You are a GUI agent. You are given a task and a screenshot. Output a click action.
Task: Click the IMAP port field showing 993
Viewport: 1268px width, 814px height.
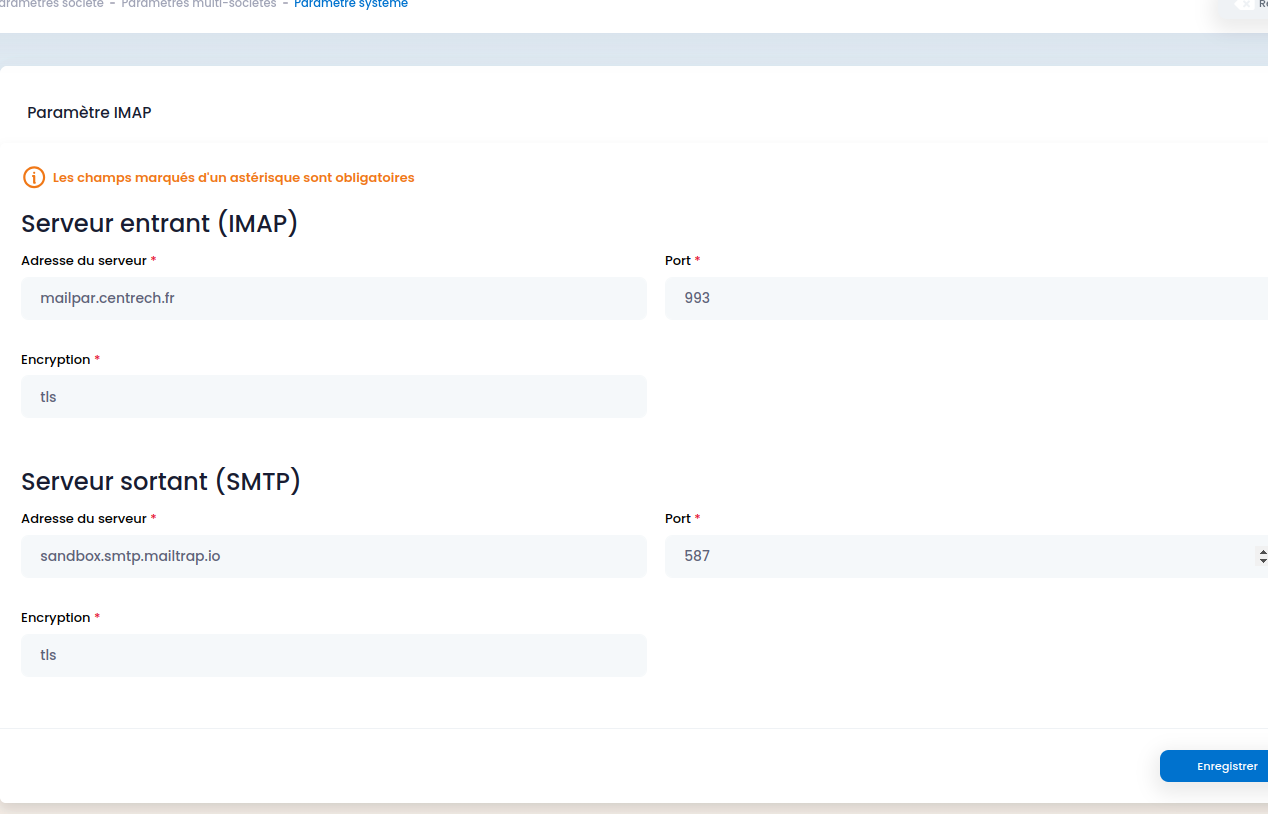pos(966,298)
